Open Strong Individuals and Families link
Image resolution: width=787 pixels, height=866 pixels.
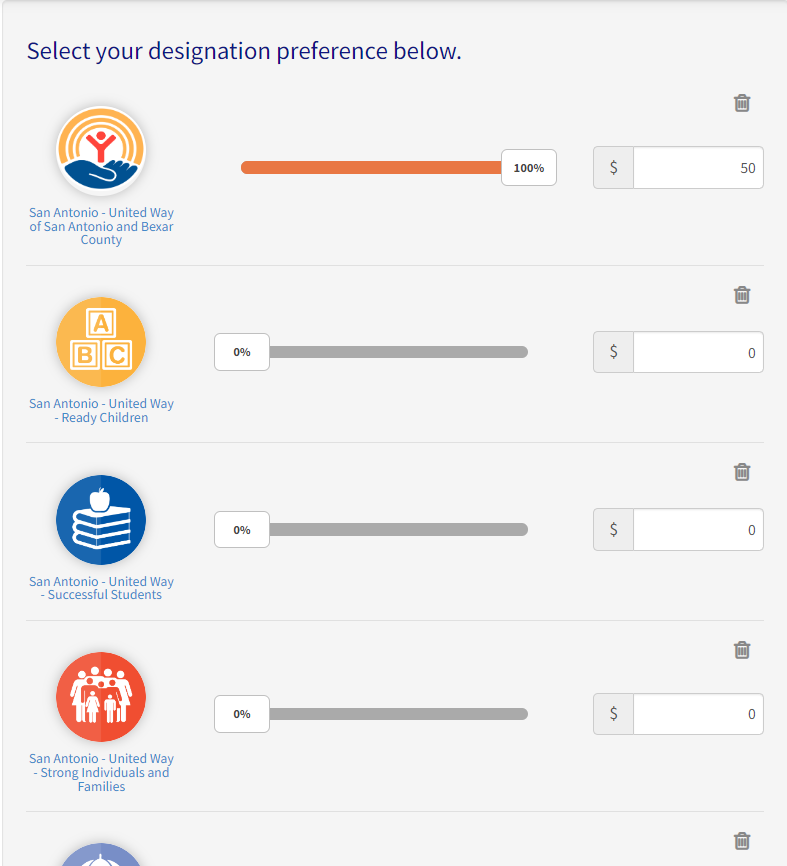(x=101, y=773)
